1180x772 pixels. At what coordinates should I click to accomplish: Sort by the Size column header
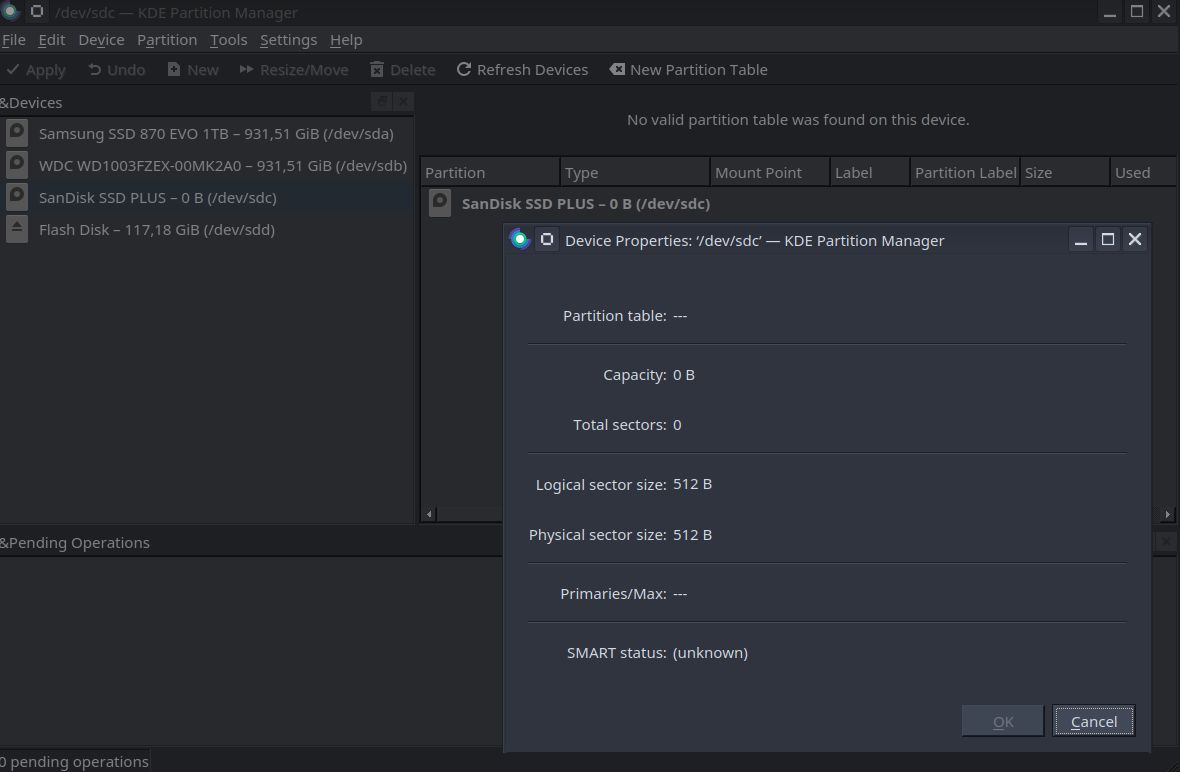(x=1064, y=172)
